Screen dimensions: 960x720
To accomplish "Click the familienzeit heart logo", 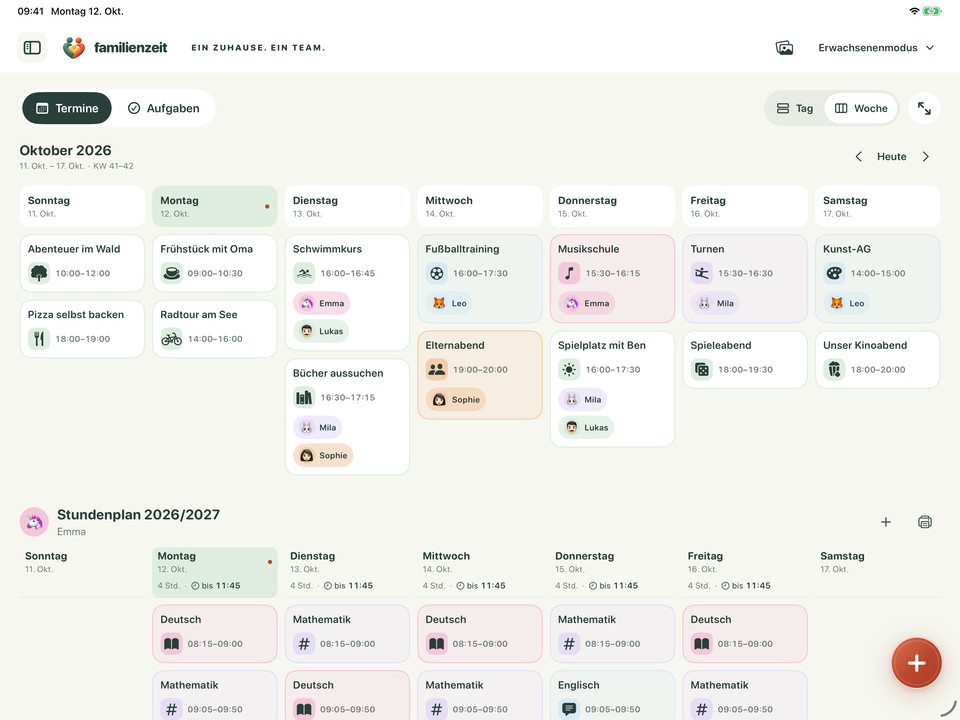I will 73,48.
